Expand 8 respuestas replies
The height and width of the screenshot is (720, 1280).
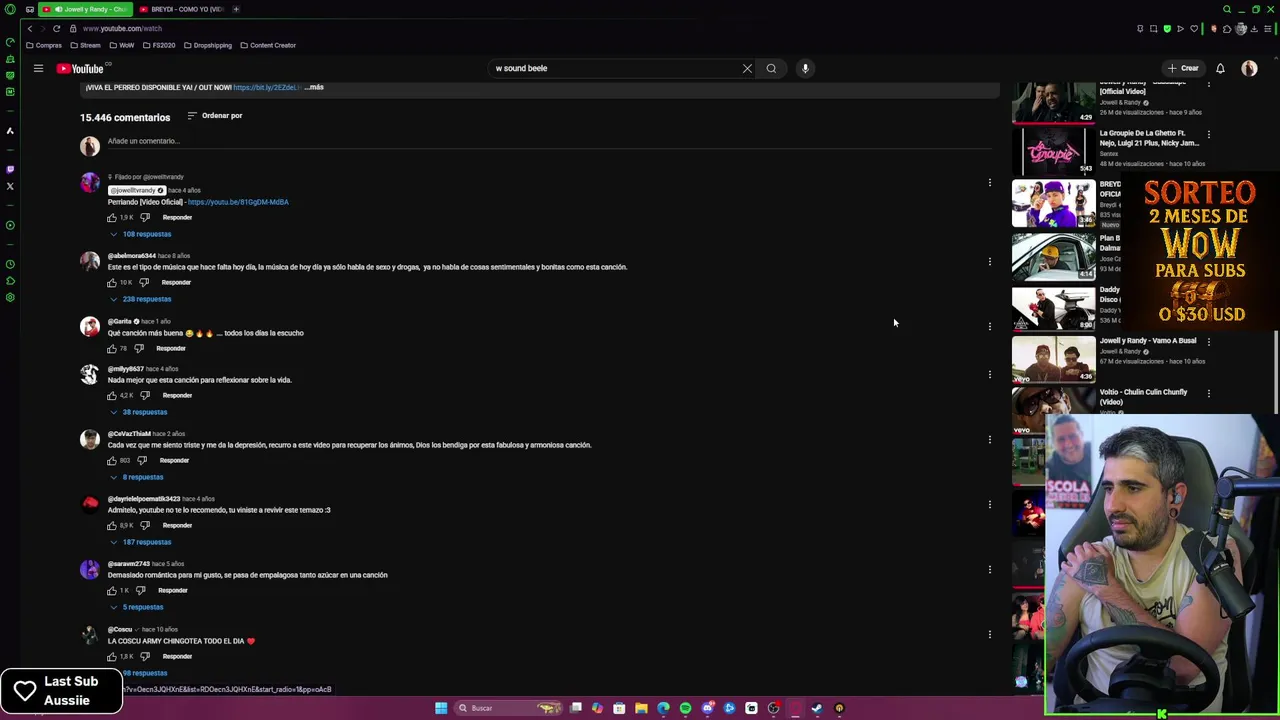[137, 477]
